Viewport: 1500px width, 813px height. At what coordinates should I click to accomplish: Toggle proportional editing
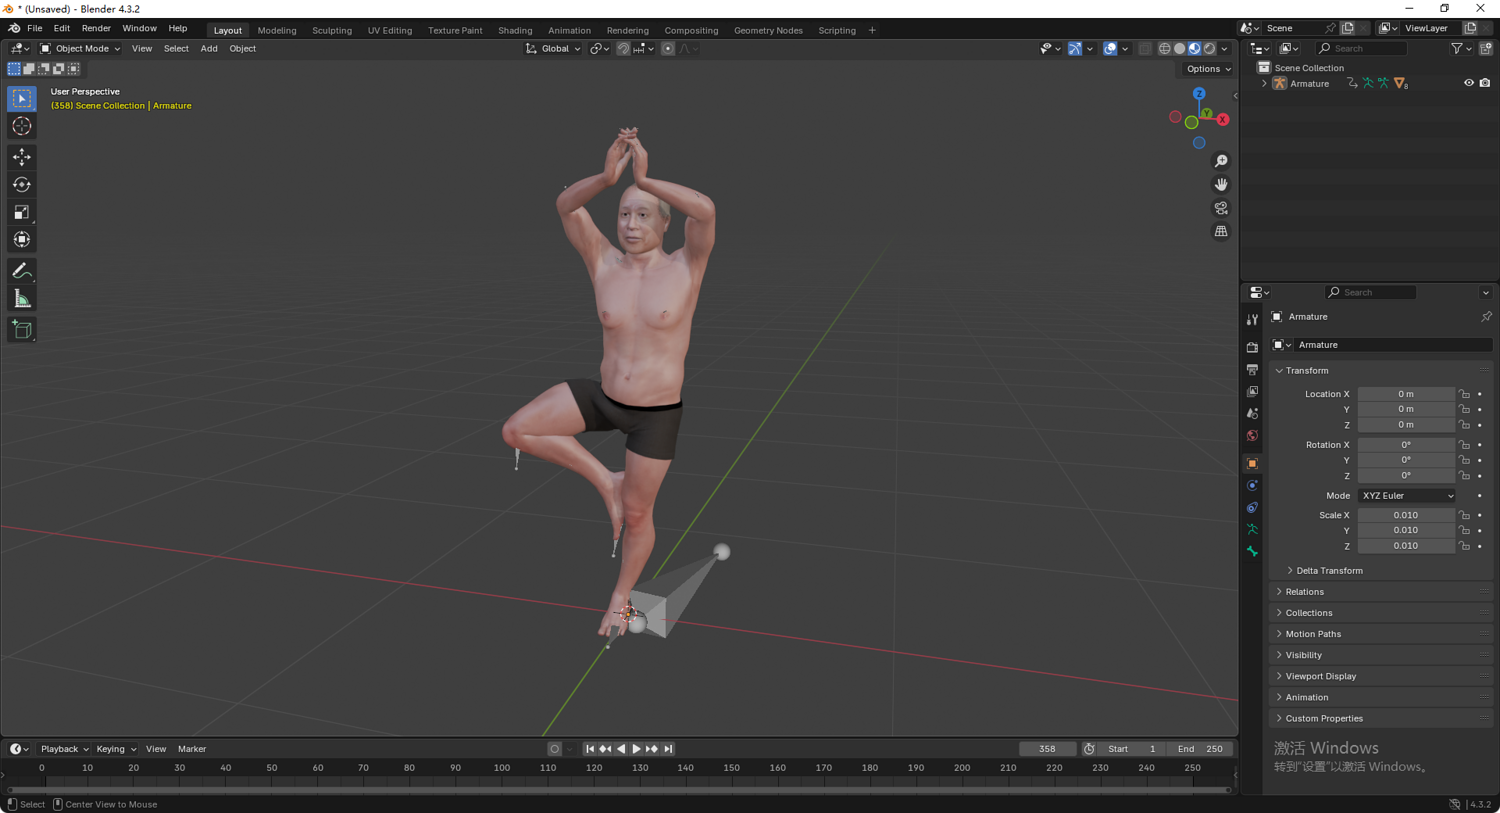pyautogui.click(x=668, y=48)
